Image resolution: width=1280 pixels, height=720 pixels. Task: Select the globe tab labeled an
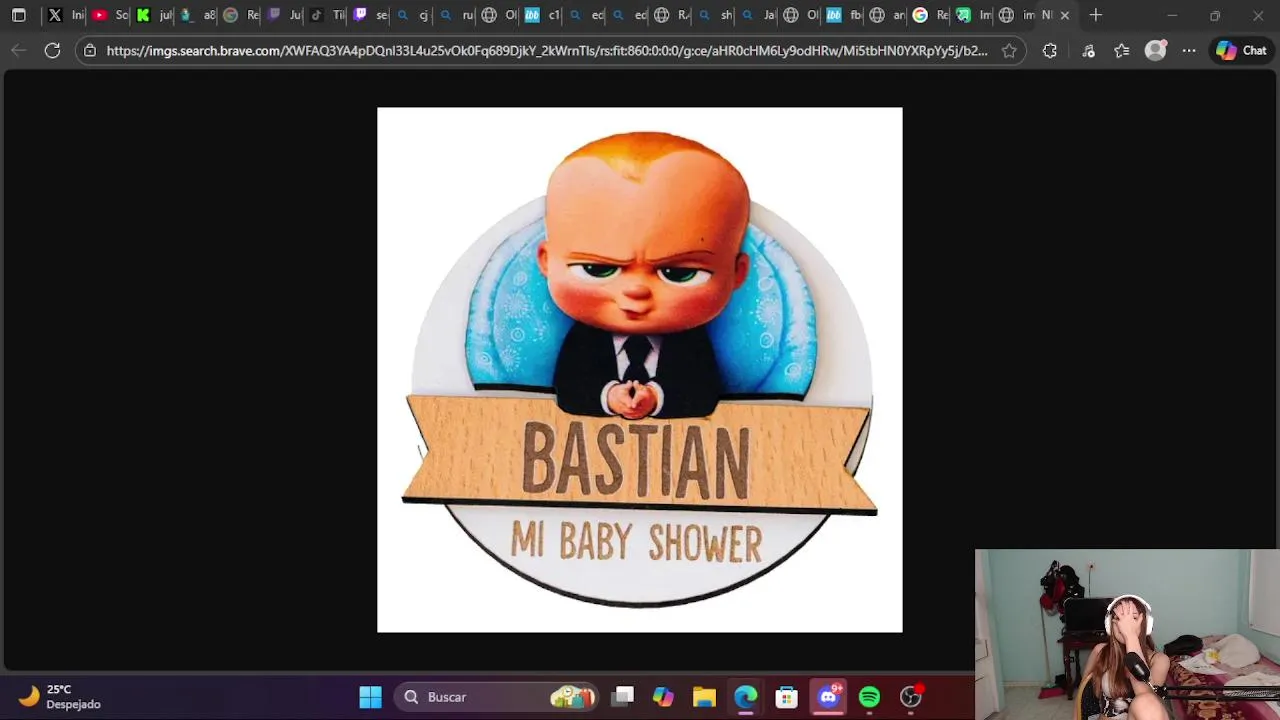886,15
